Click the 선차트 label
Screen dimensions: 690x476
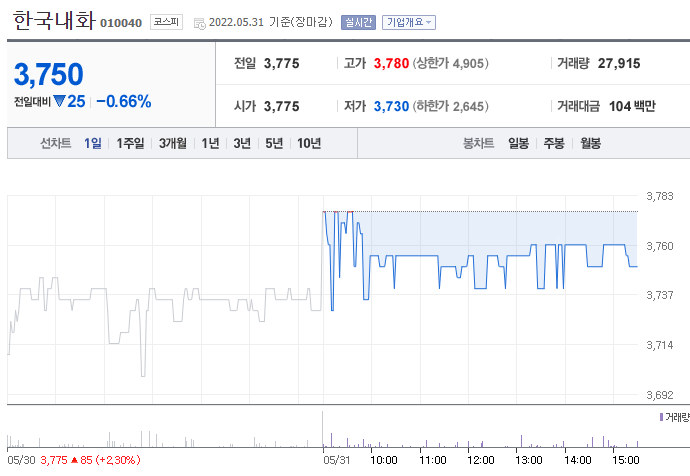pyautogui.click(x=55, y=143)
